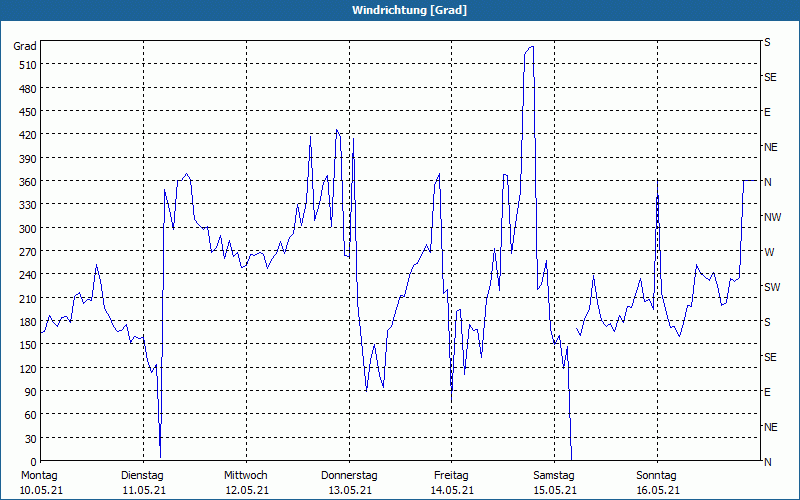Screen dimensions: 800x500
Task: Select the y-axis value 450
Action: click(x=28, y=112)
